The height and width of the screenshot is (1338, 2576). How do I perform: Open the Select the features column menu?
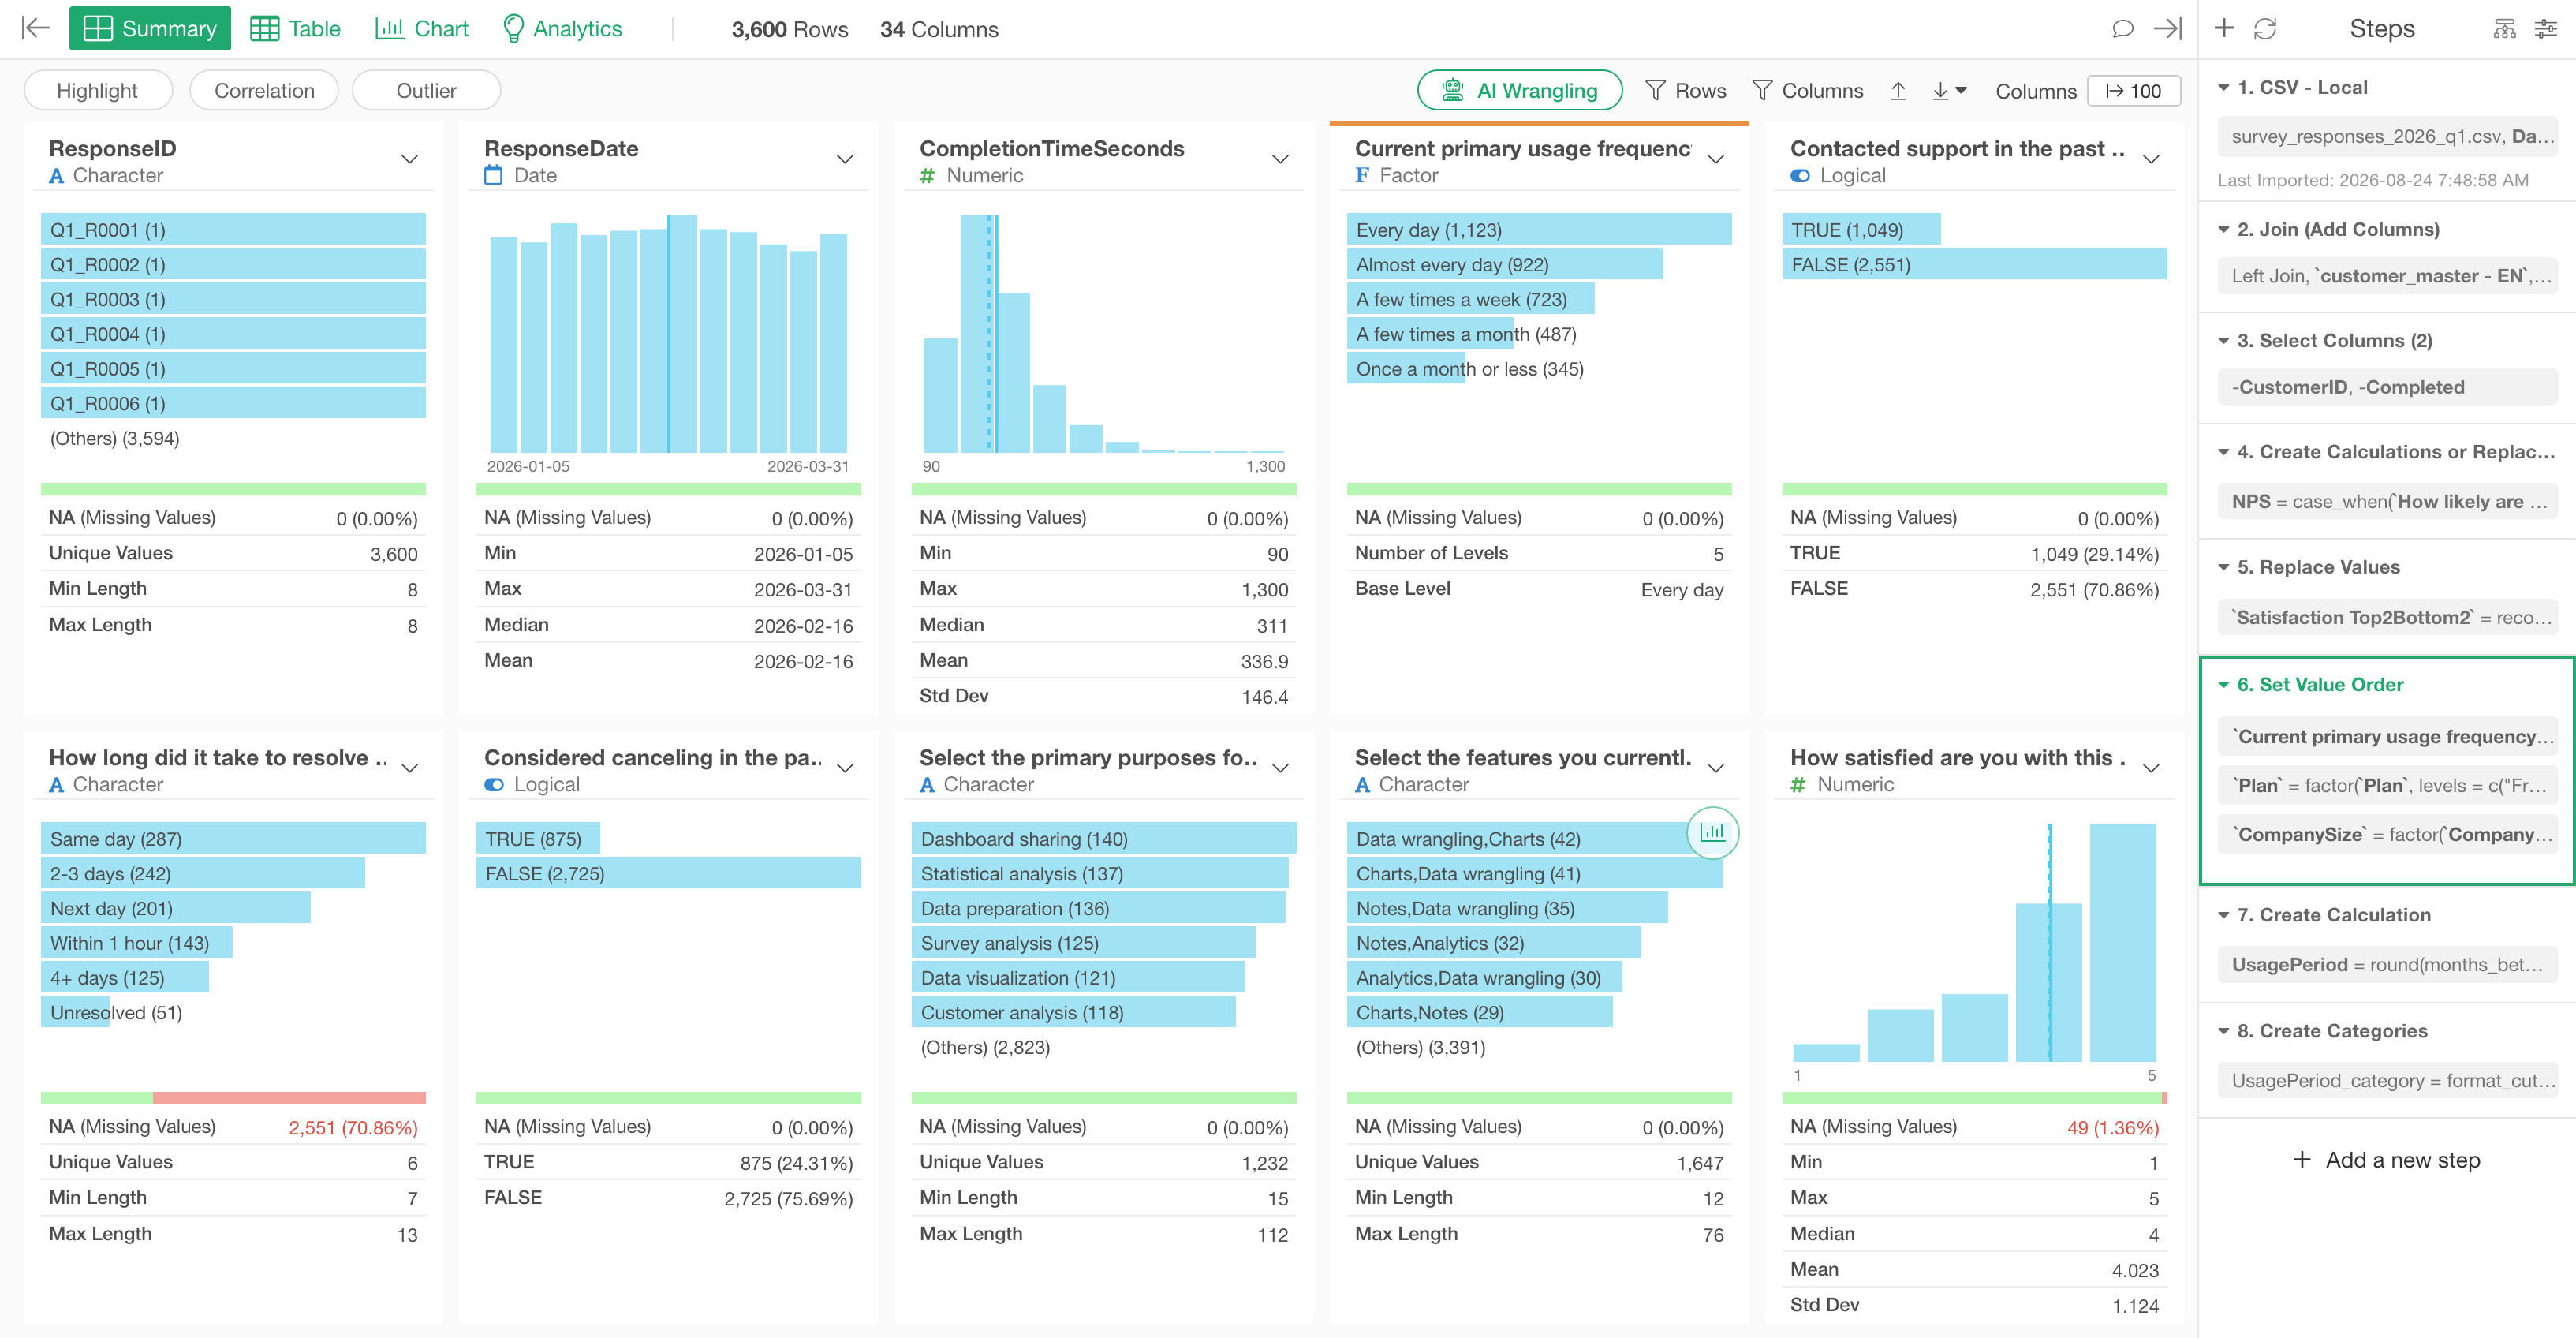coord(1716,768)
